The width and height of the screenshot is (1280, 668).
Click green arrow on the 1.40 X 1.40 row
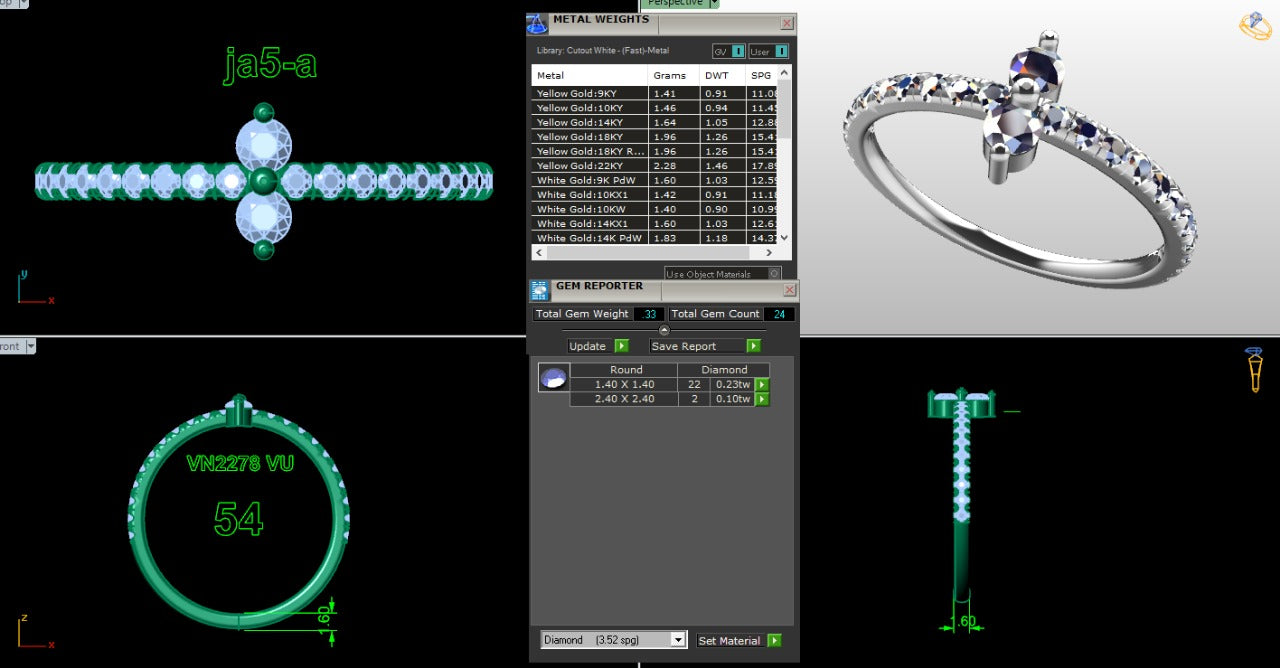click(762, 385)
